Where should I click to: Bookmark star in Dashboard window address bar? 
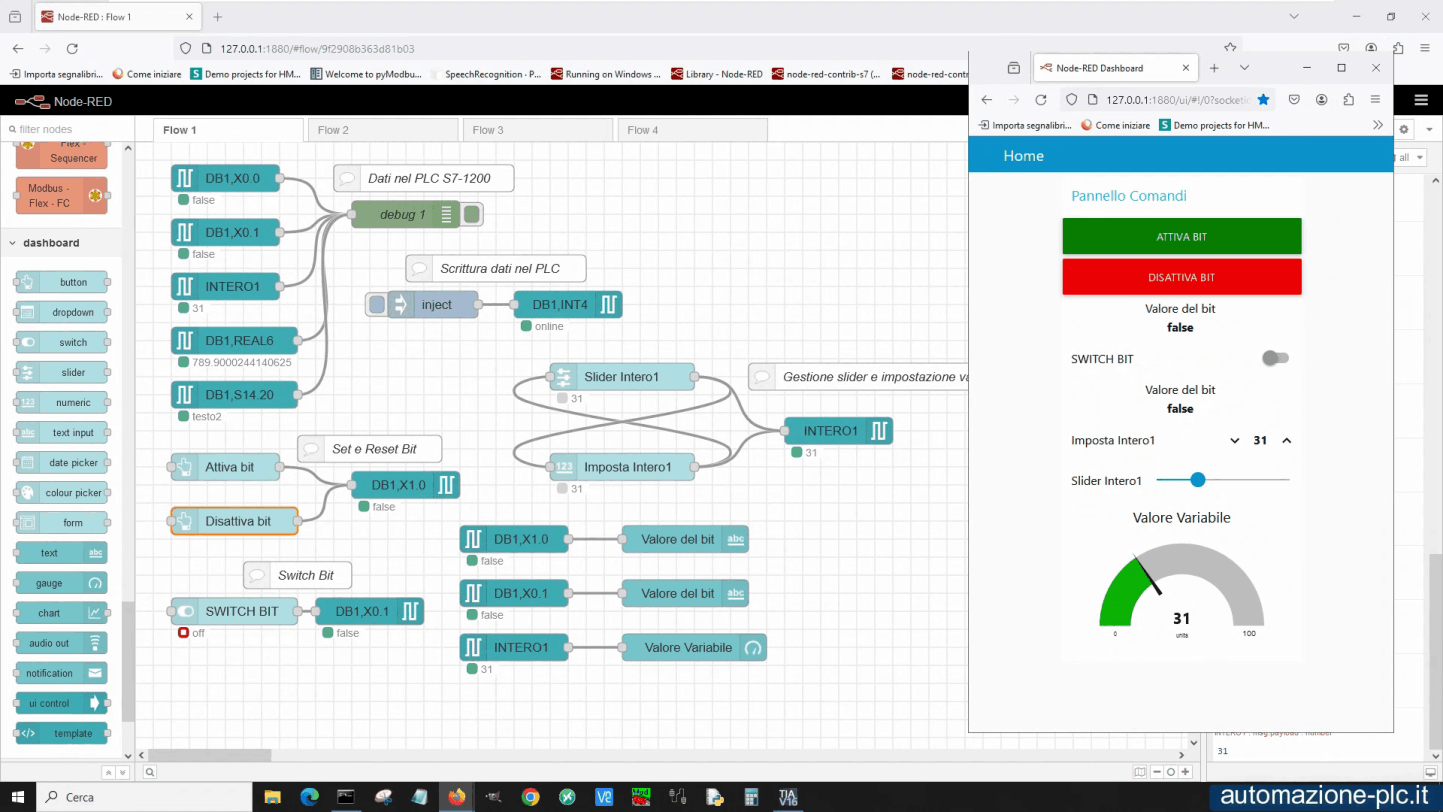click(x=1263, y=99)
